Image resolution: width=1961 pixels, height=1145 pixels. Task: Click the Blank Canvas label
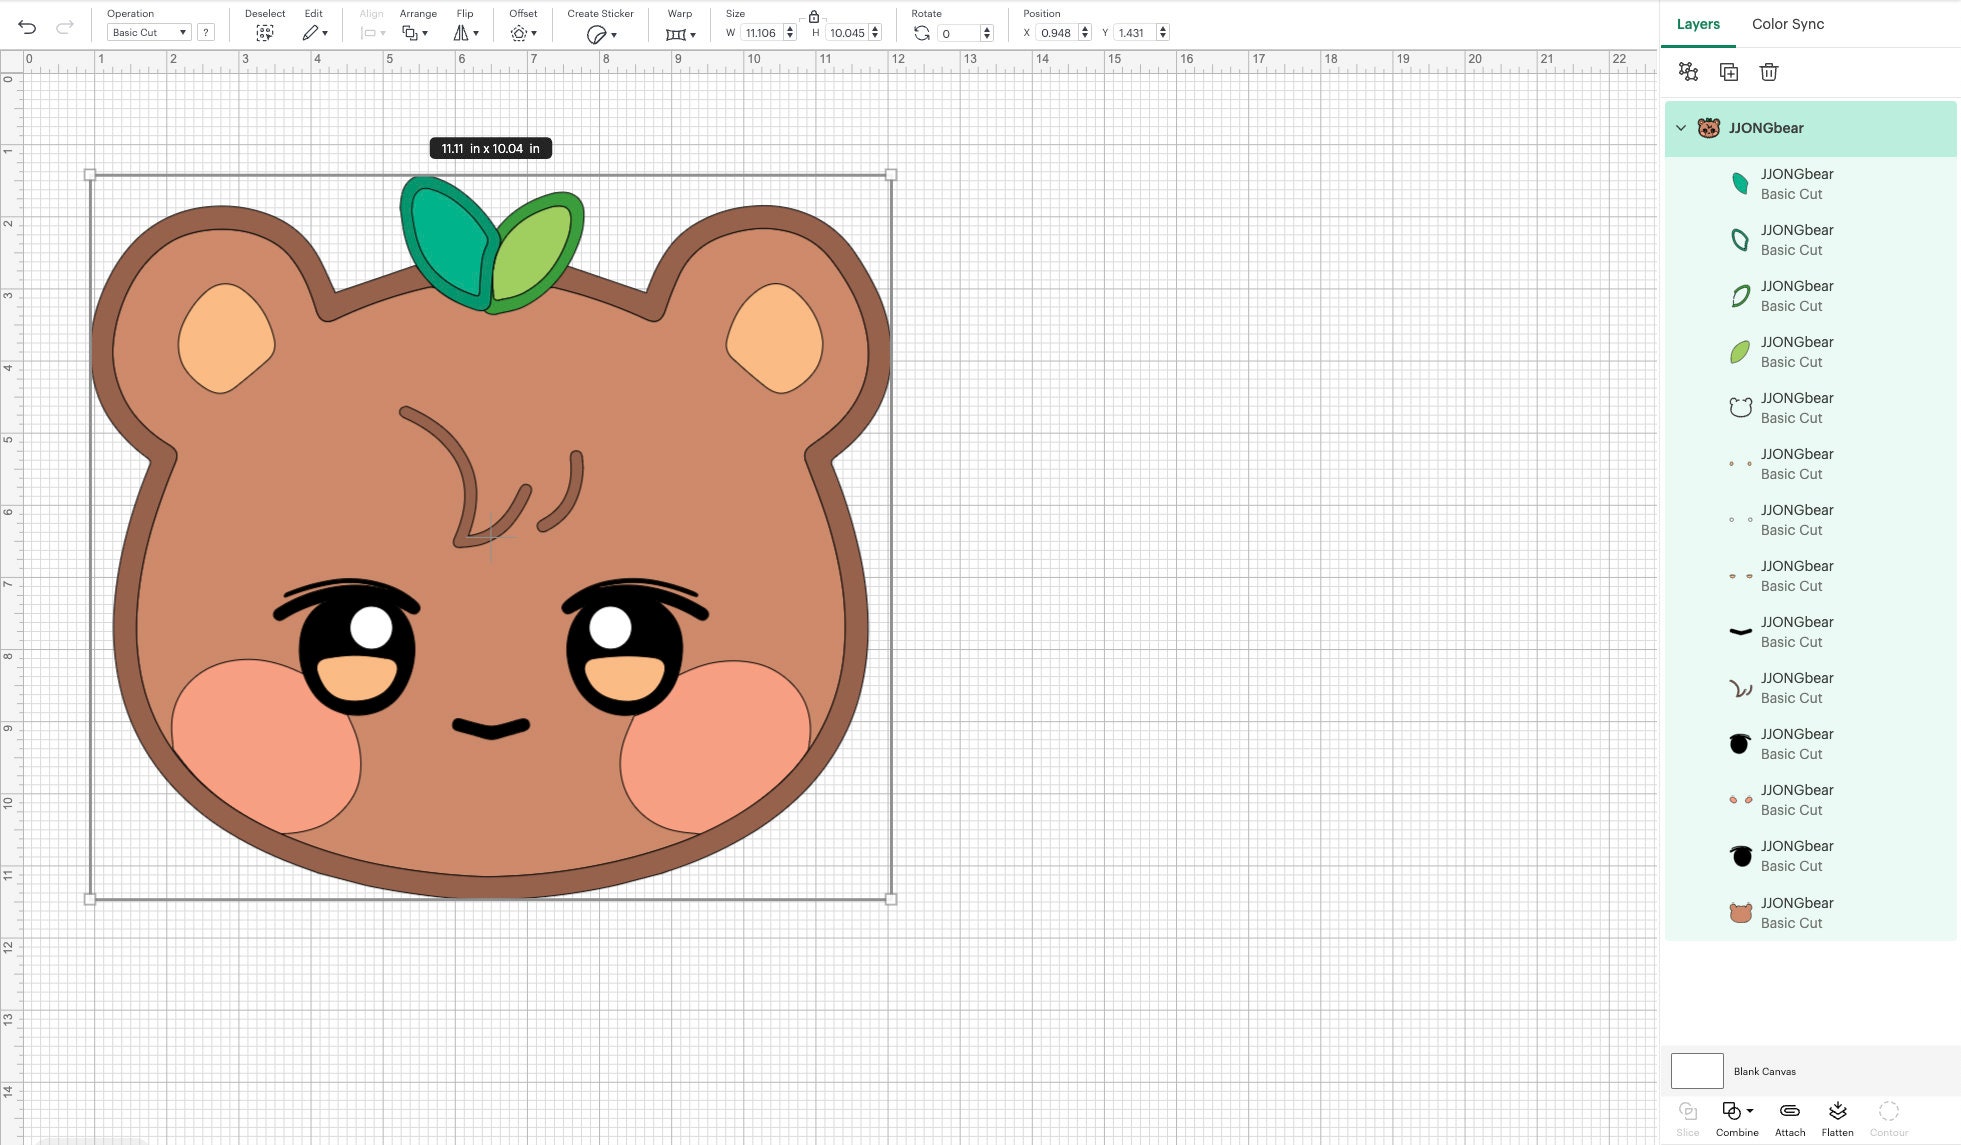pos(1764,1071)
